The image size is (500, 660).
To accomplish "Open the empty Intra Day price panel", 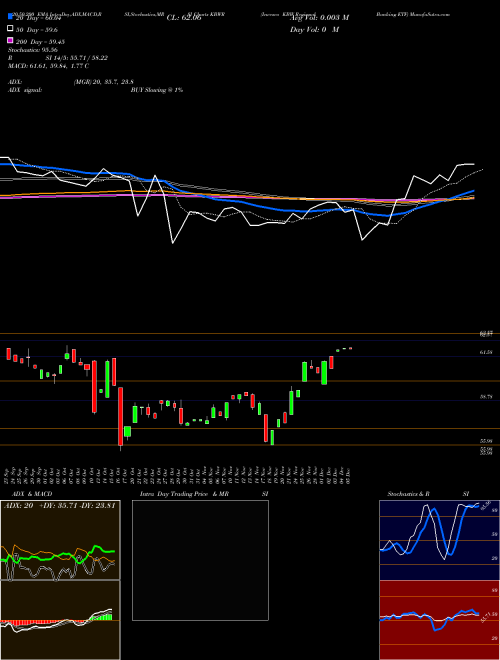I will [200, 560].
